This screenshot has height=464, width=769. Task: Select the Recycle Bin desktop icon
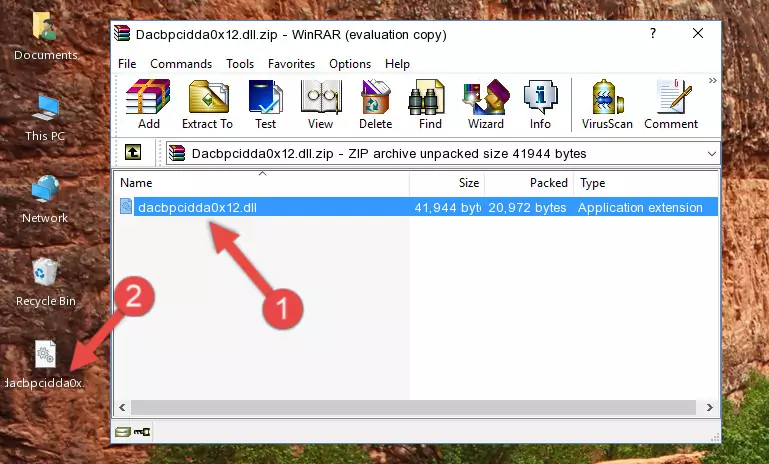(x=46, y=283)
